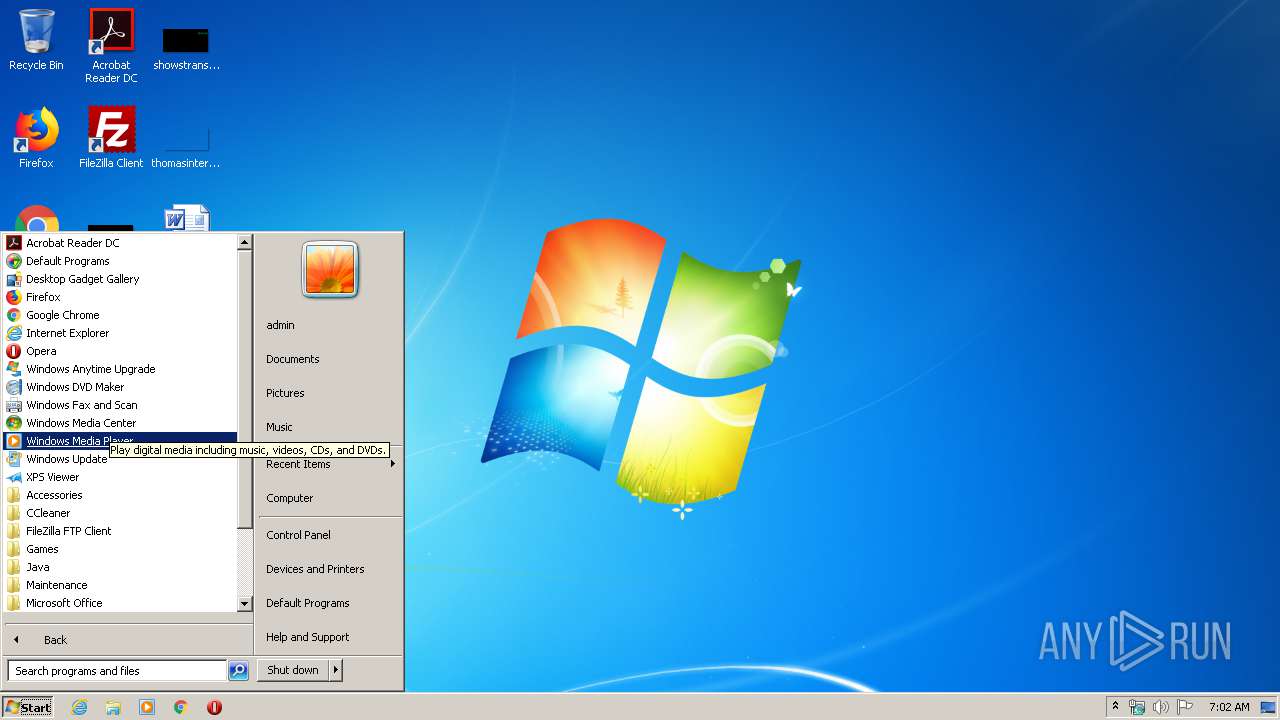Open Documents from Start menu
1280x720 pixels.
coord(330,359)
